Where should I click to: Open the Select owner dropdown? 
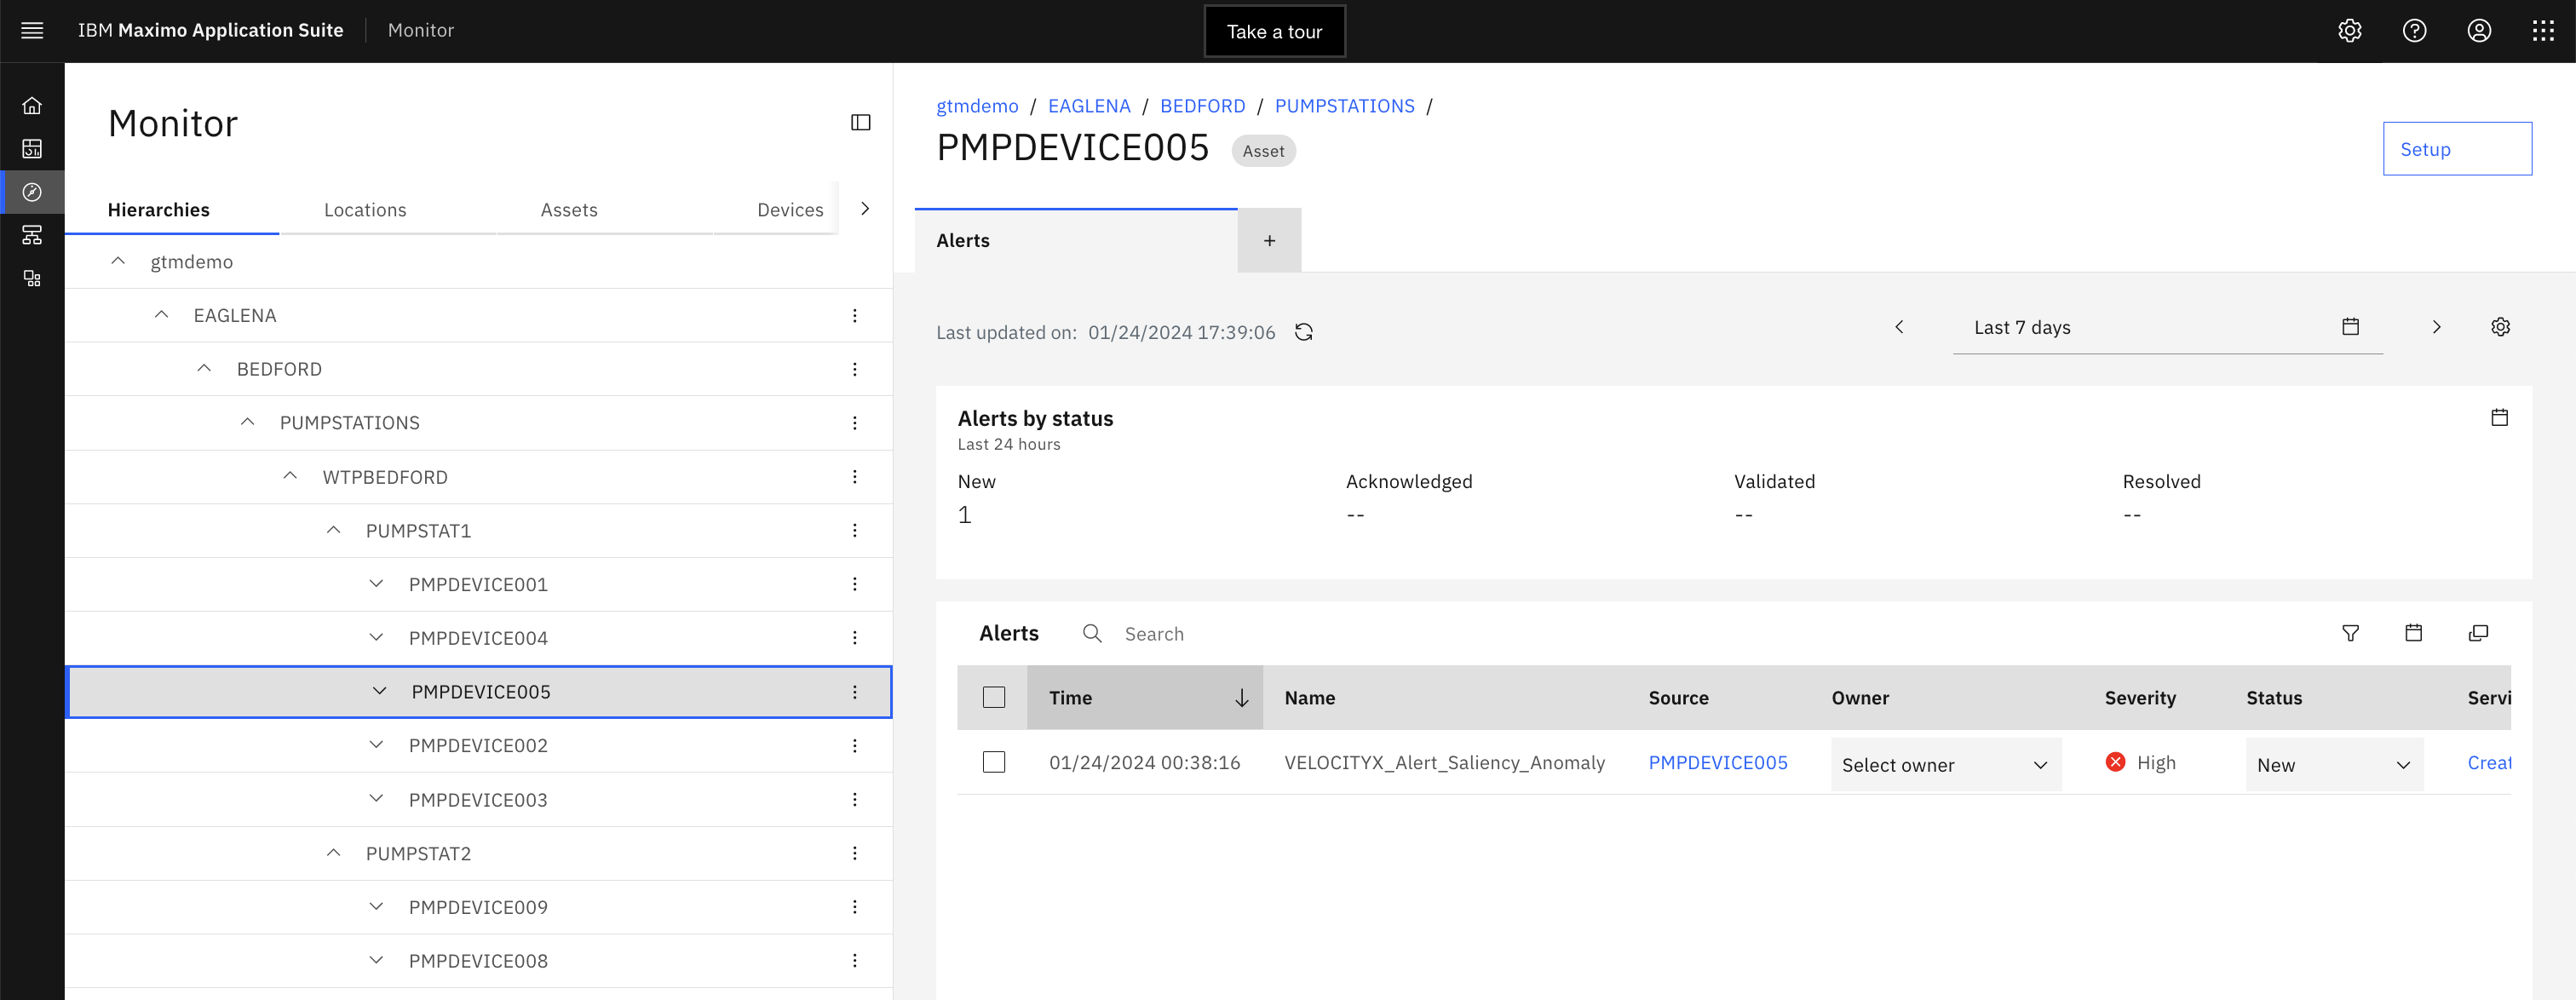coord(1946,765)
